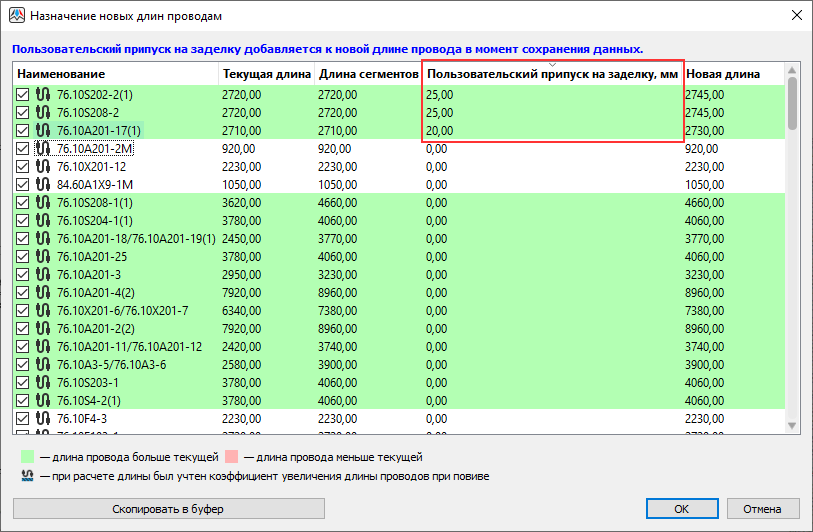Screen dimensions: 813x532
Task: Click the wire icon next to 76.10A201-25
Action: tap(43, 256)
